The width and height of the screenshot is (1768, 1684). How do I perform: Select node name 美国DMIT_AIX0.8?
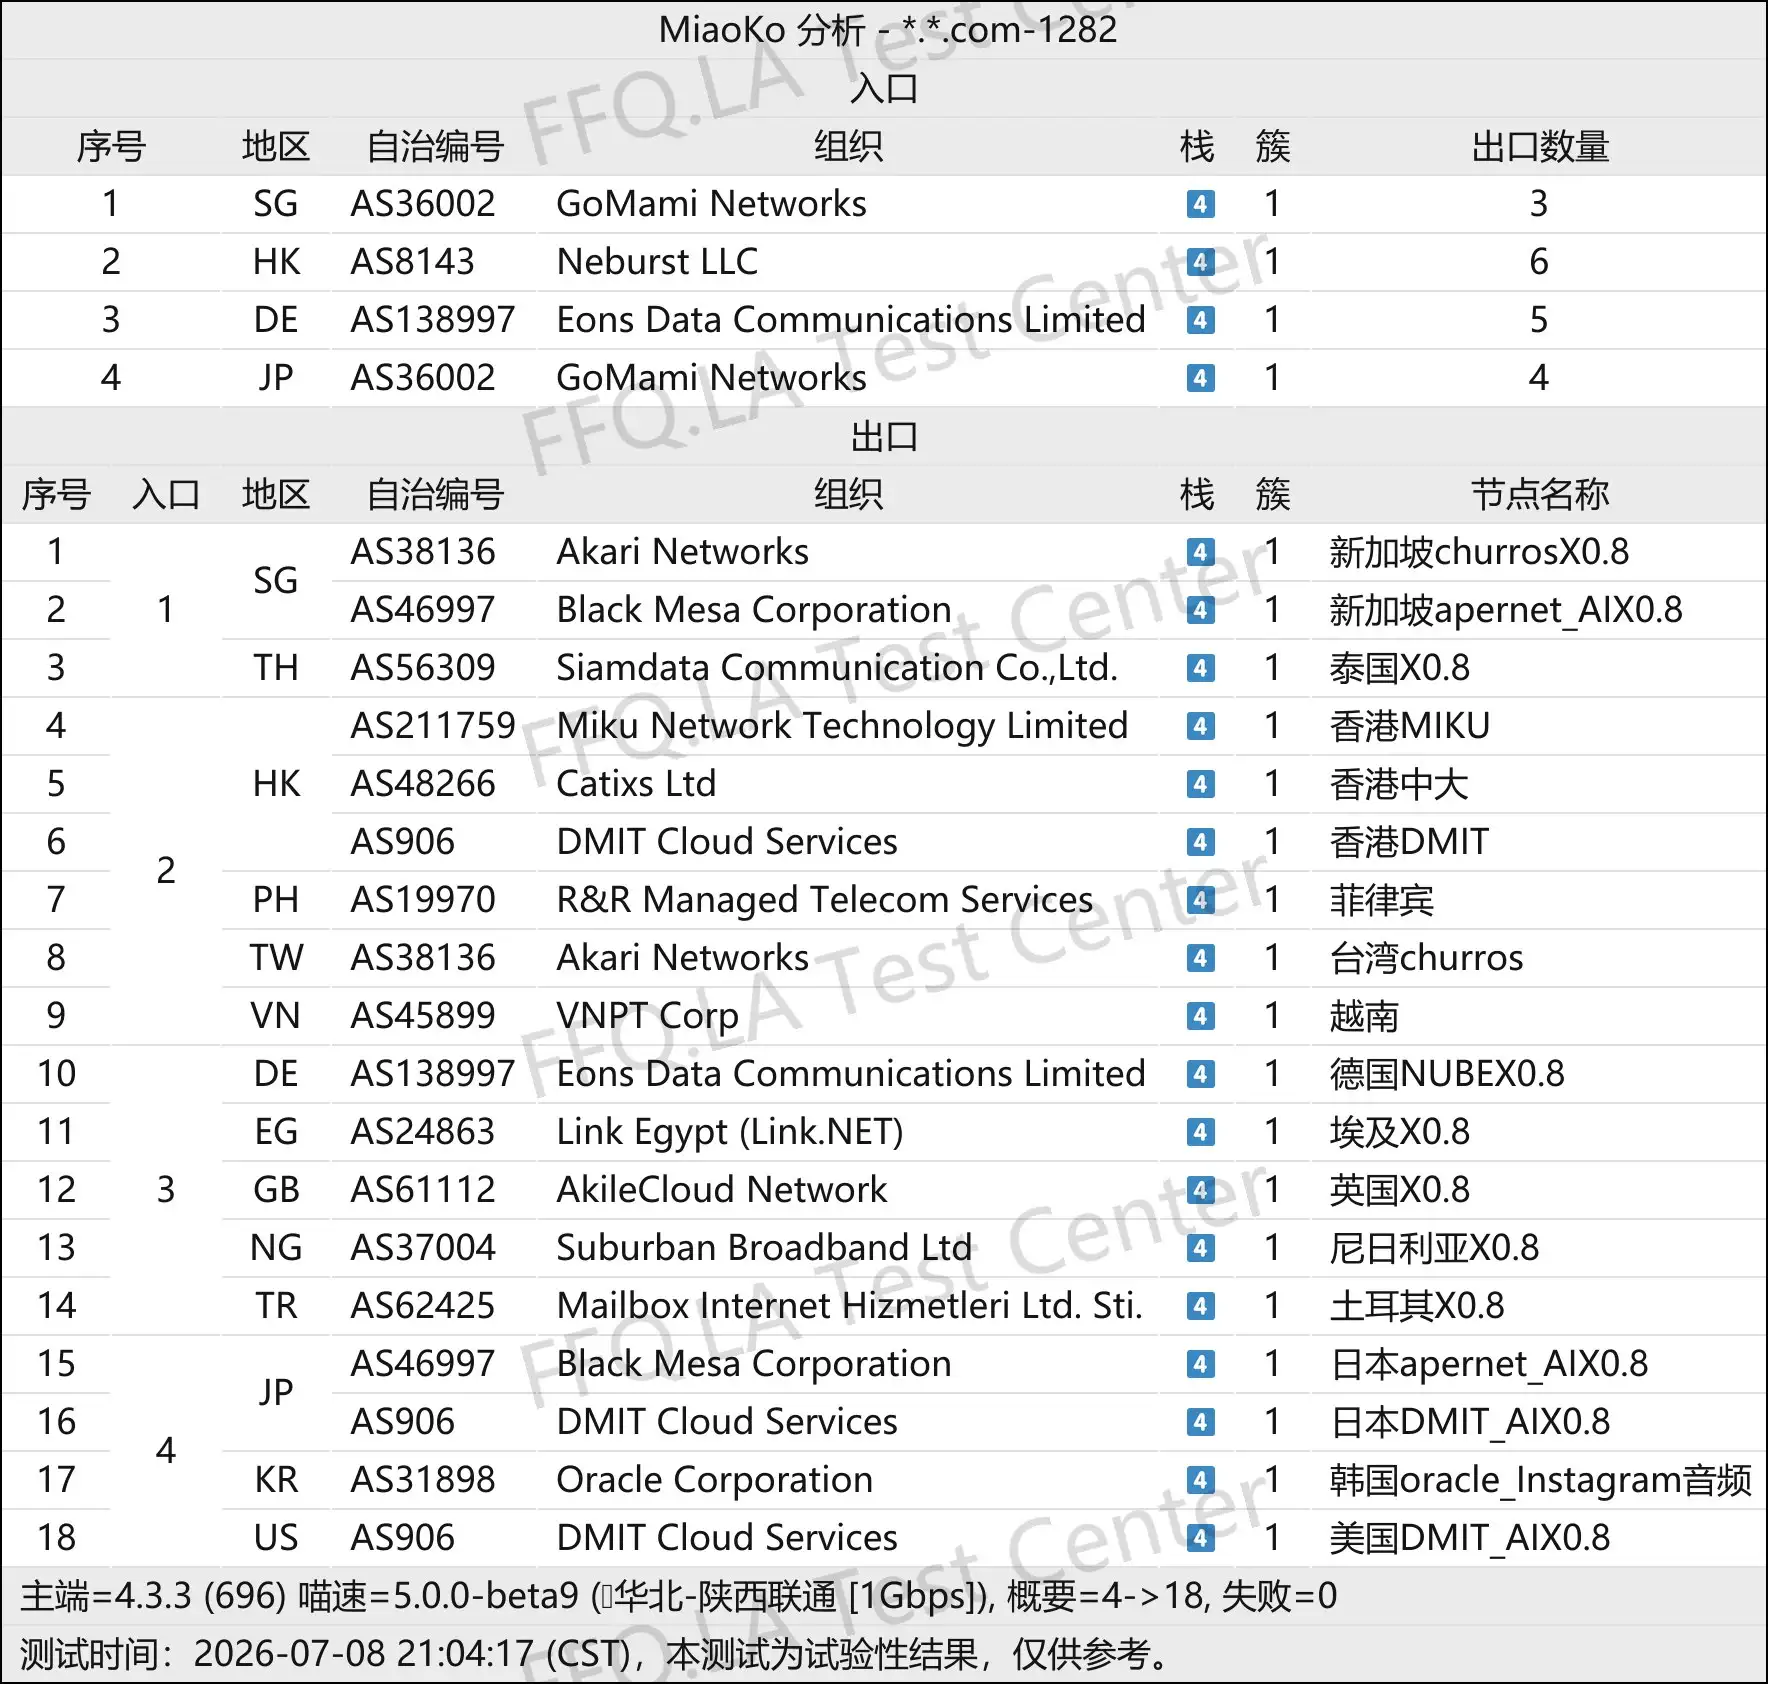tap(1470, 1538)
